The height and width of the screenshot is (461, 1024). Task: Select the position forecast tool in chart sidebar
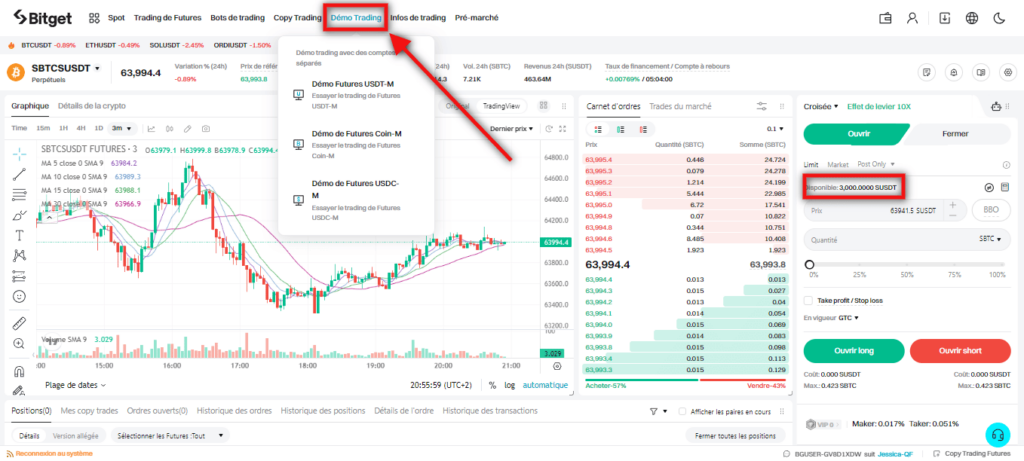pos(20,276)
